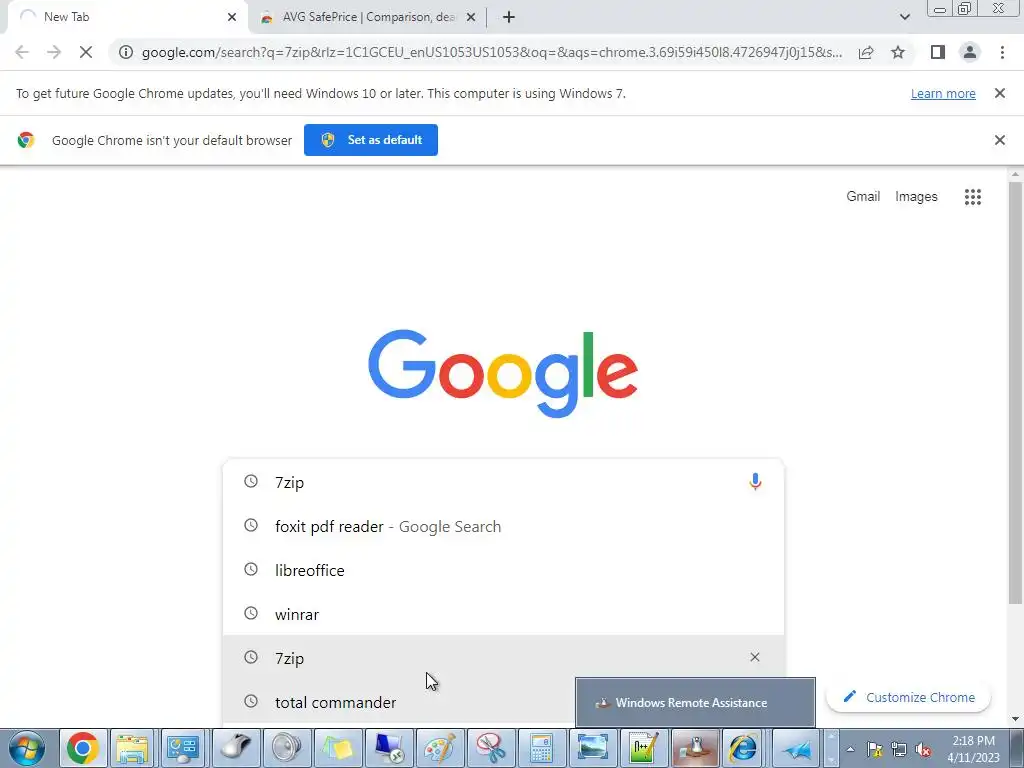Open Windows Explorer from the taskbar

click(133, 748)
